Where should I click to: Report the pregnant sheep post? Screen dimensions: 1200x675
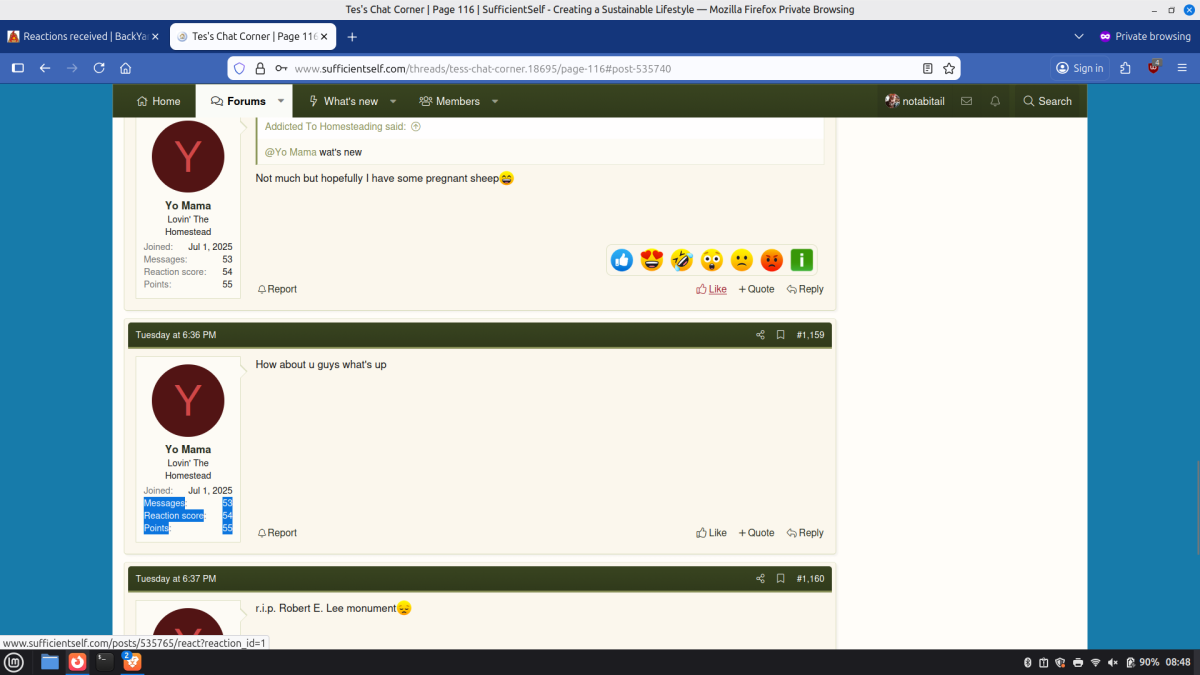coord(277,289)
